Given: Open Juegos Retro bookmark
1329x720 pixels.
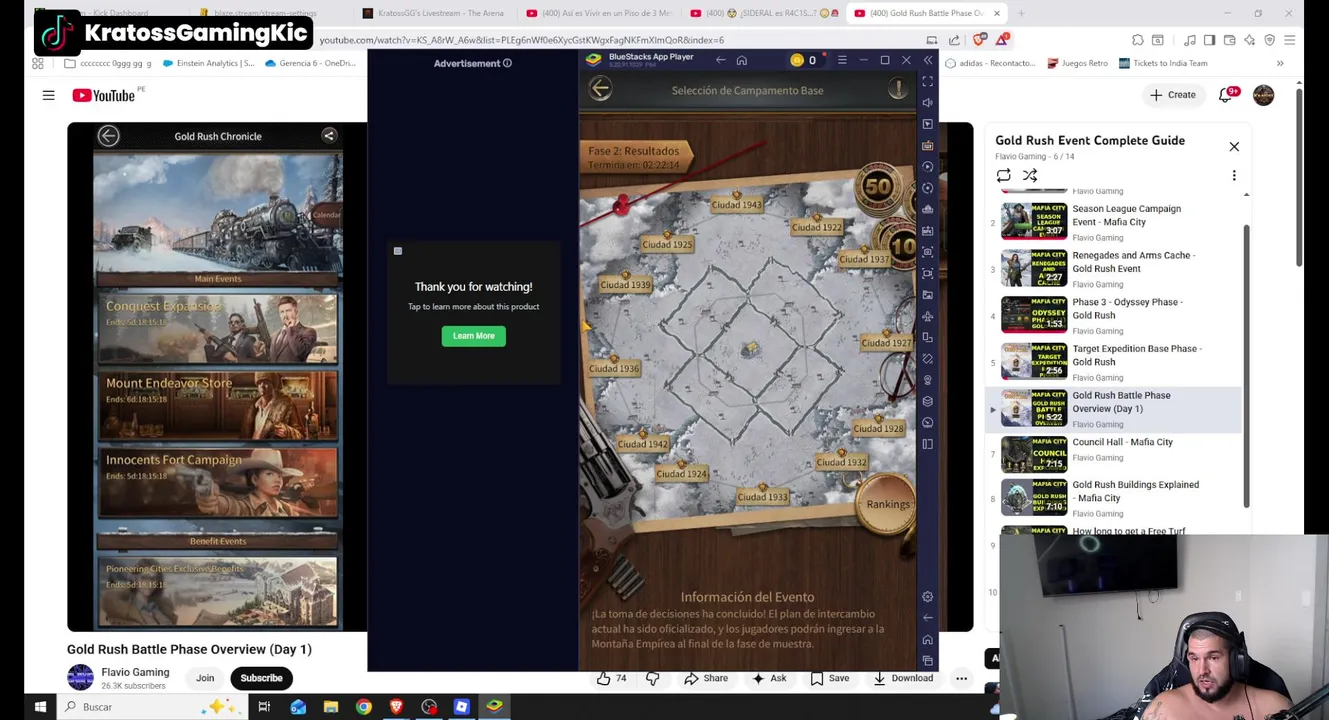Looking at the screenshot, I should coord(1077,63).
